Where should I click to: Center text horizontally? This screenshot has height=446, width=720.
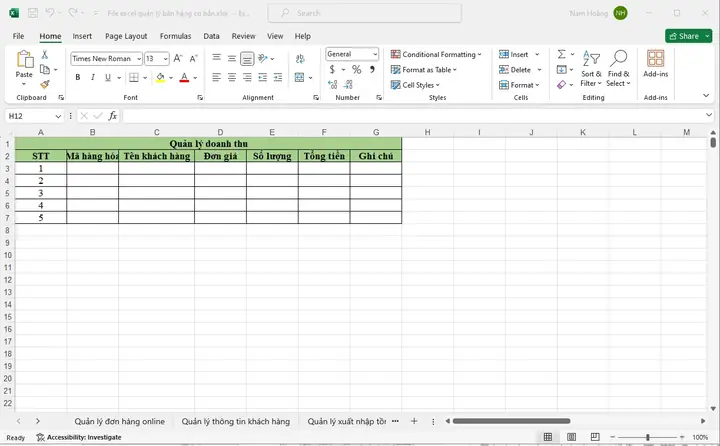[x=232, y=77]
